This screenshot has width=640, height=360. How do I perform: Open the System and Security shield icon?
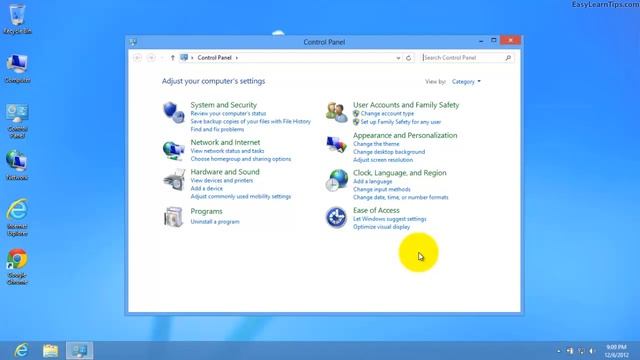(173, 112)
